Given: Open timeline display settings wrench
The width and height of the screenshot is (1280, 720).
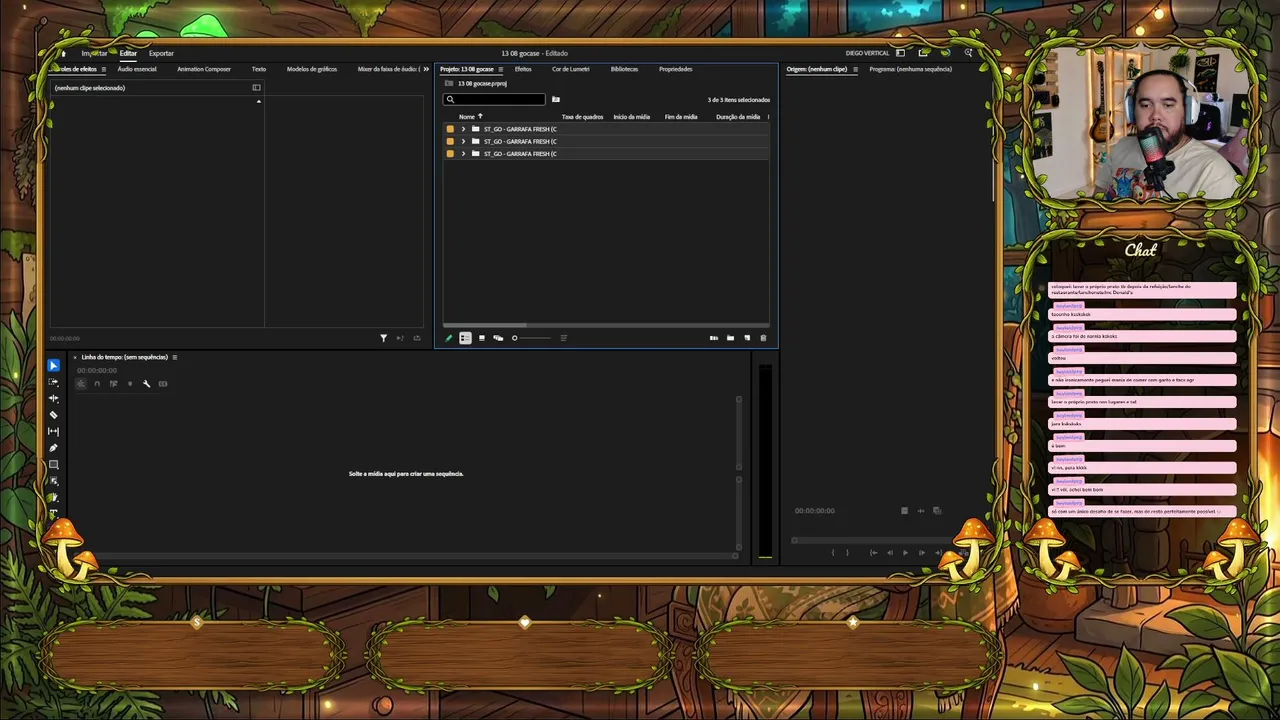Looking at the screenshot, I should click(146, 384).
